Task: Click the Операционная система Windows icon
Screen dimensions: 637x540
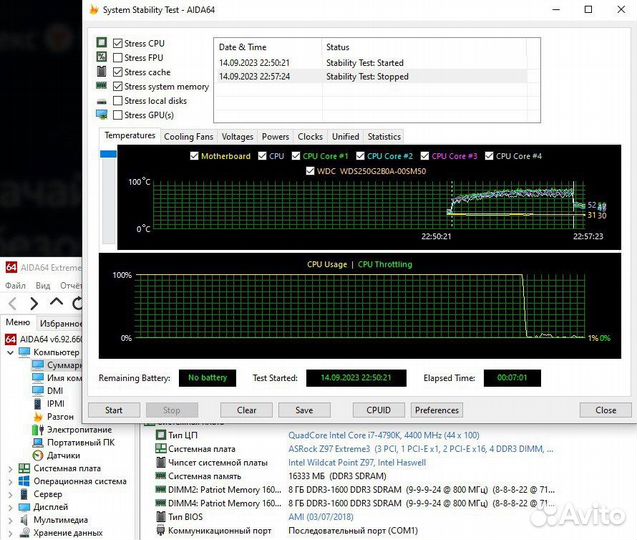Action: pyautogui.click(x=24, y=481)
